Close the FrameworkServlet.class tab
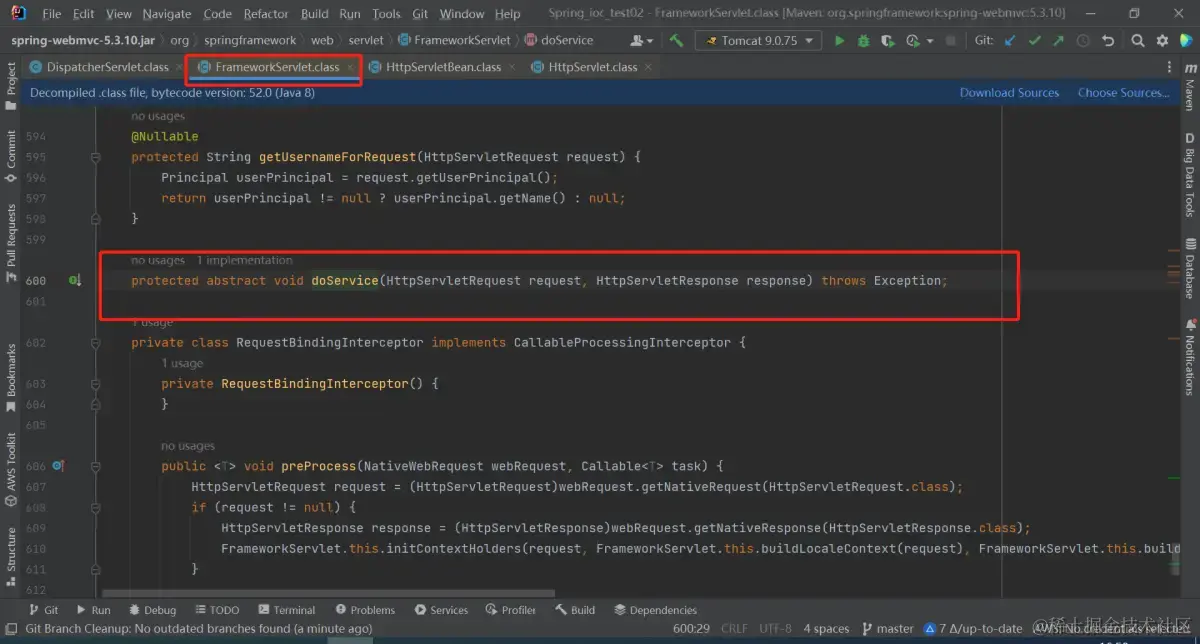This screenshot has width=1200, height=644. (x=350, y=67)
